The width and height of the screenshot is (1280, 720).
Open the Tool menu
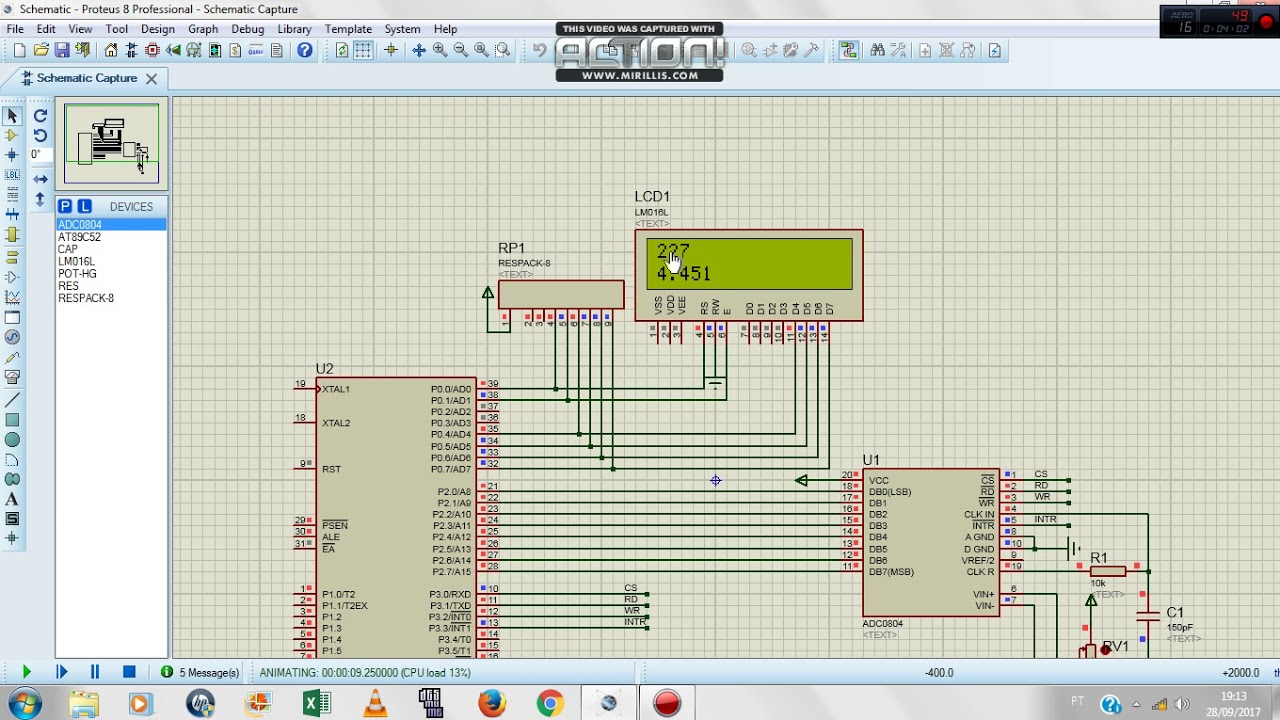point(117,29)
